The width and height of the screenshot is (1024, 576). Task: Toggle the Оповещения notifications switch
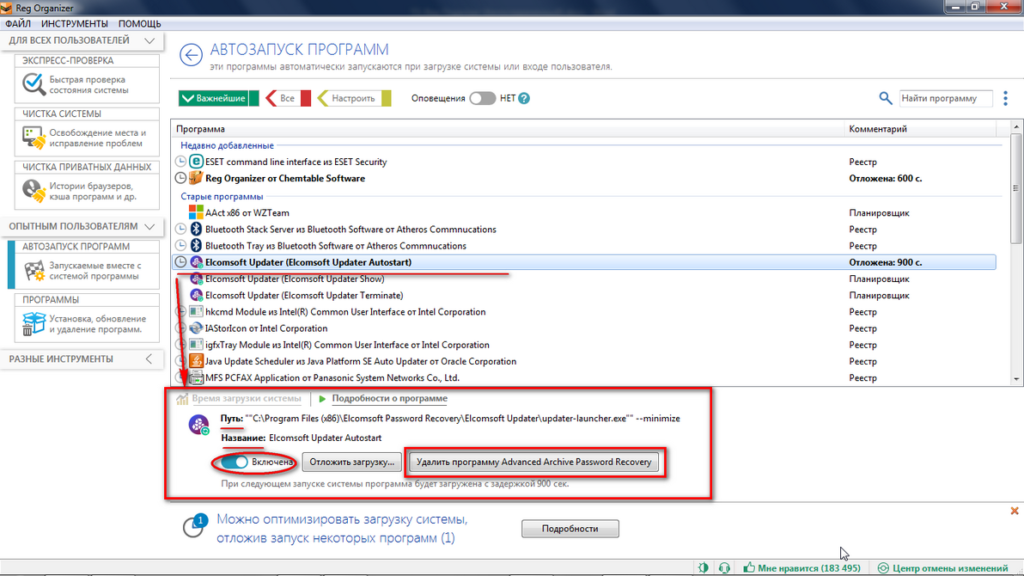[482, 98]
